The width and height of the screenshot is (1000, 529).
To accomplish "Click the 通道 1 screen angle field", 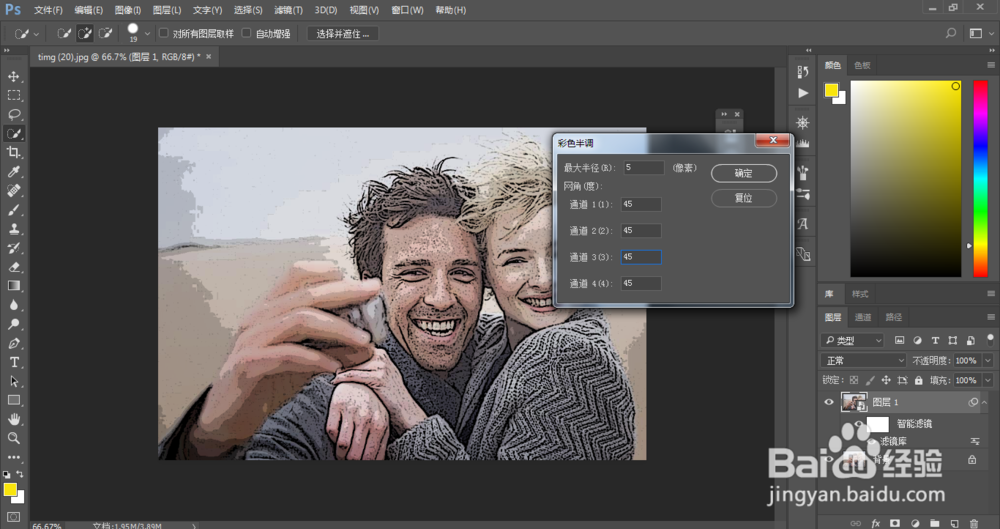I will coord(641,204).
